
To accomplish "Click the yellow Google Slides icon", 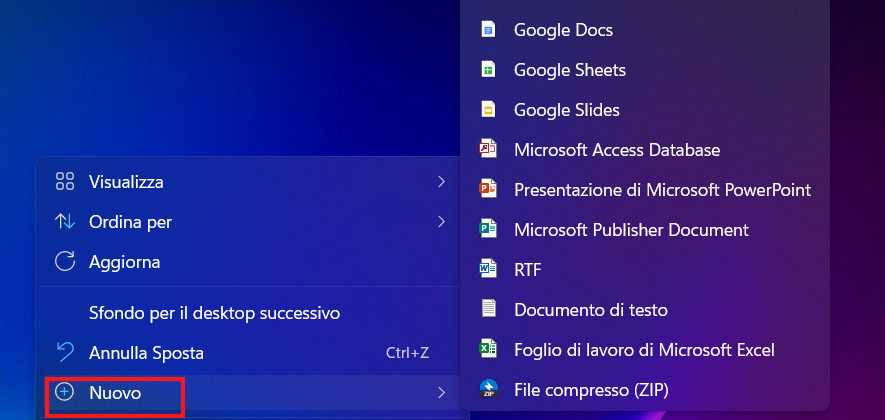I will pos(488,110).
